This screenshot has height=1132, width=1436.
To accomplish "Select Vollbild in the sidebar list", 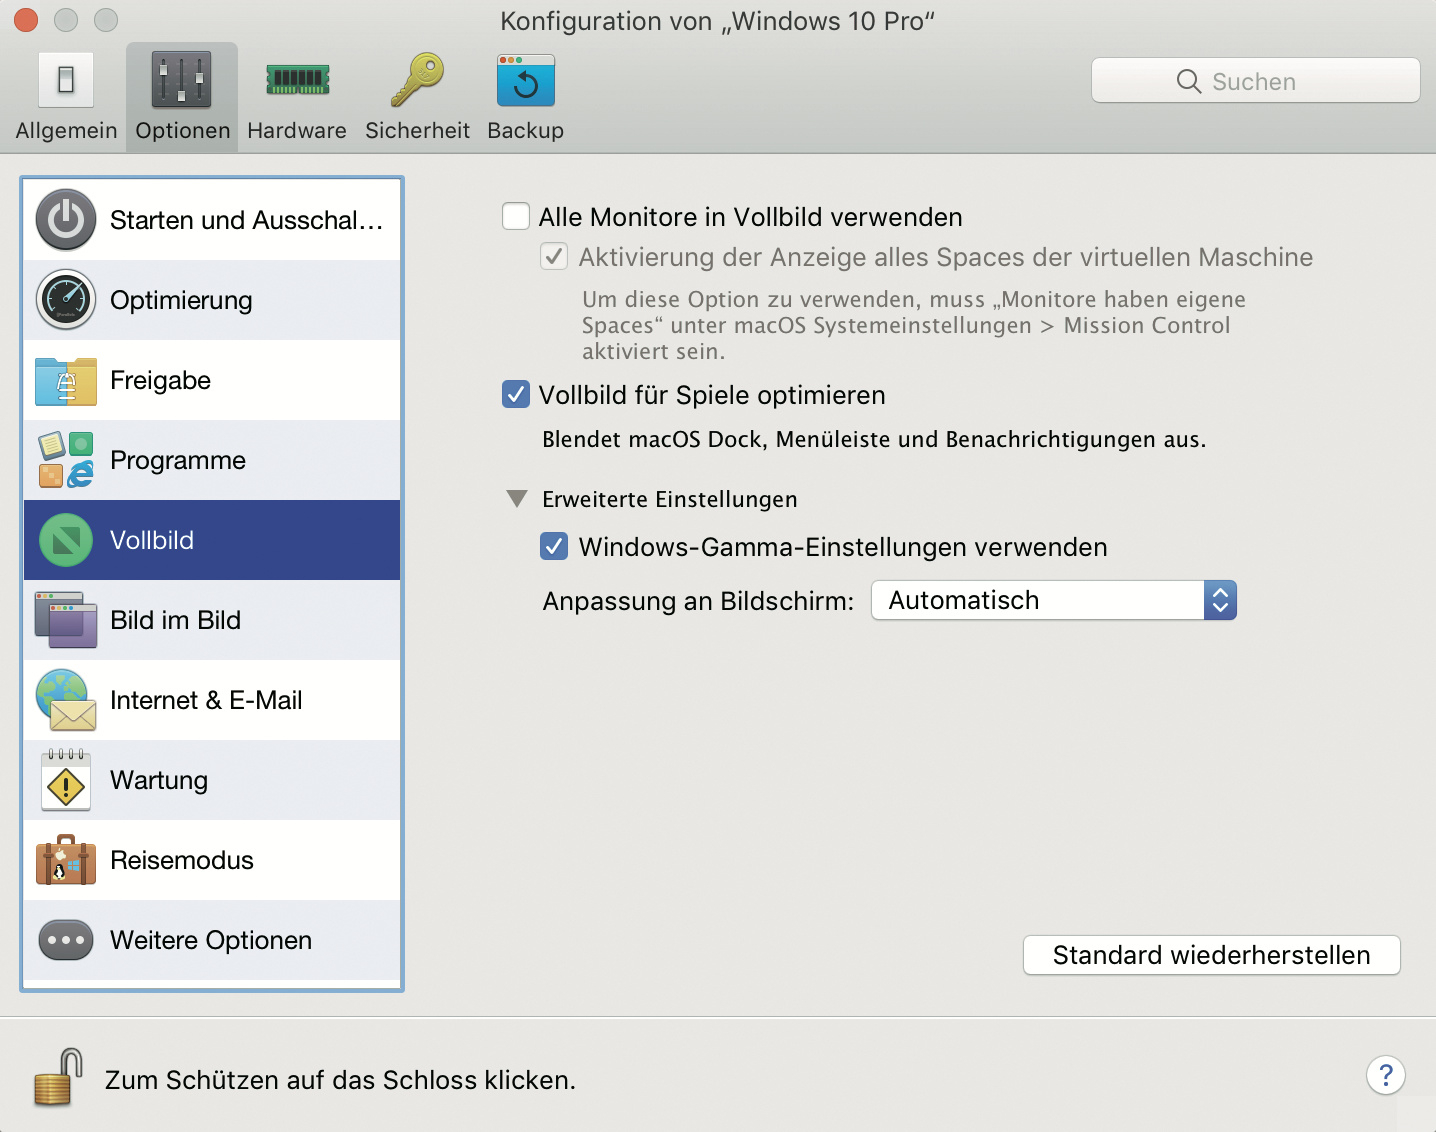I will (212, 540).
